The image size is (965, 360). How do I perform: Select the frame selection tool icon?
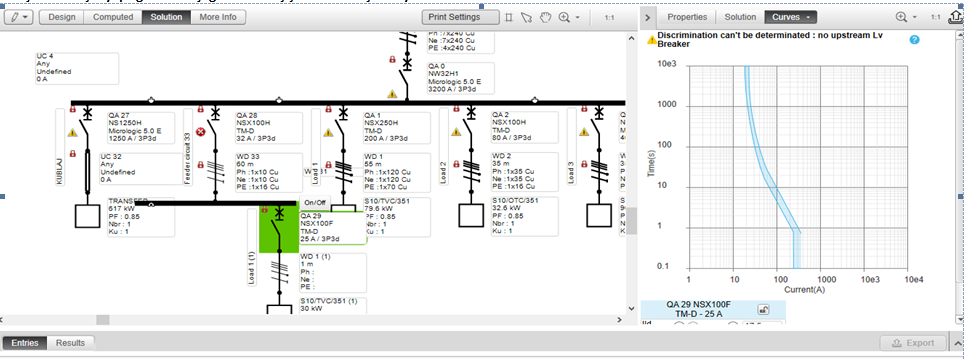point(509,17)
